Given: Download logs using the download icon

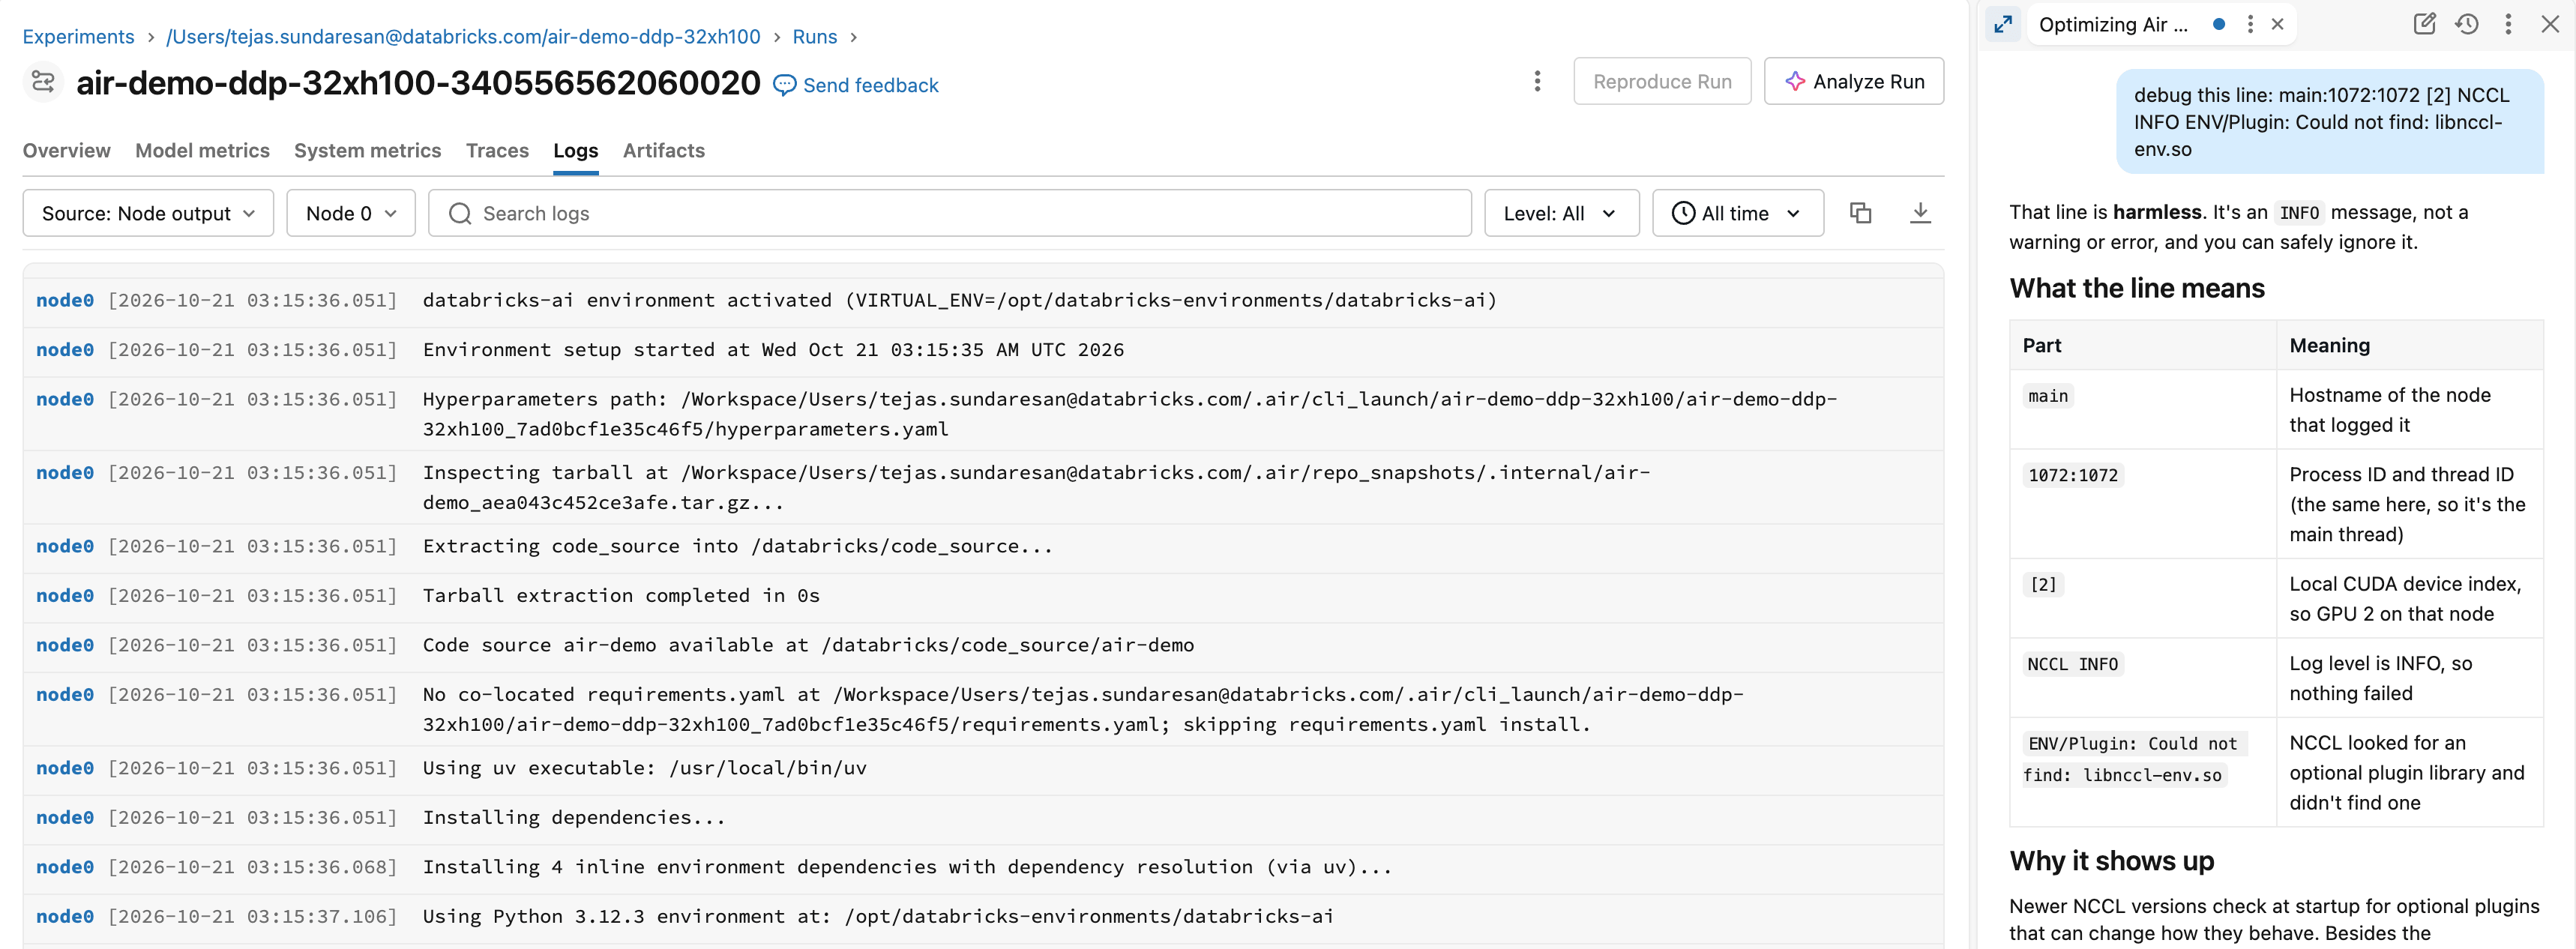Looking at the screenshot, I should tap(1920, 213).
